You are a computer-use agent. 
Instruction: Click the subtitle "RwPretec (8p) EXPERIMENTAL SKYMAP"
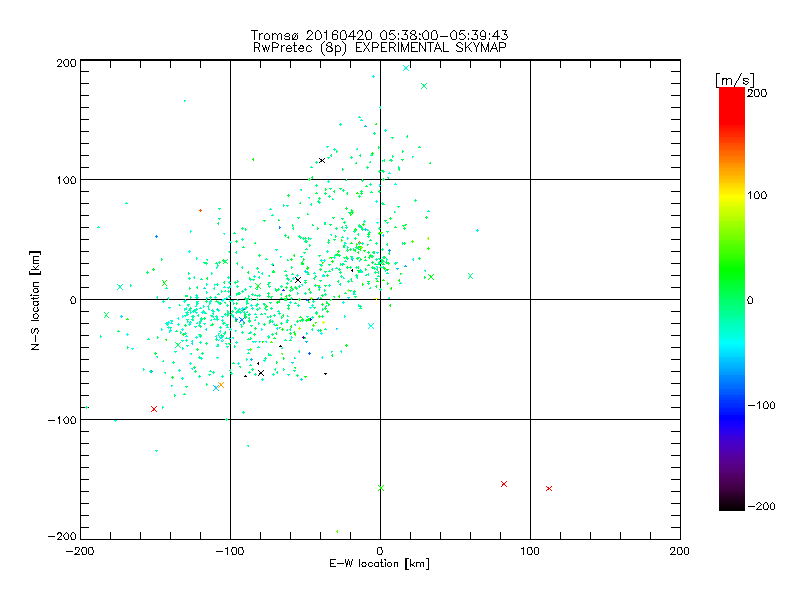[379, 48]
